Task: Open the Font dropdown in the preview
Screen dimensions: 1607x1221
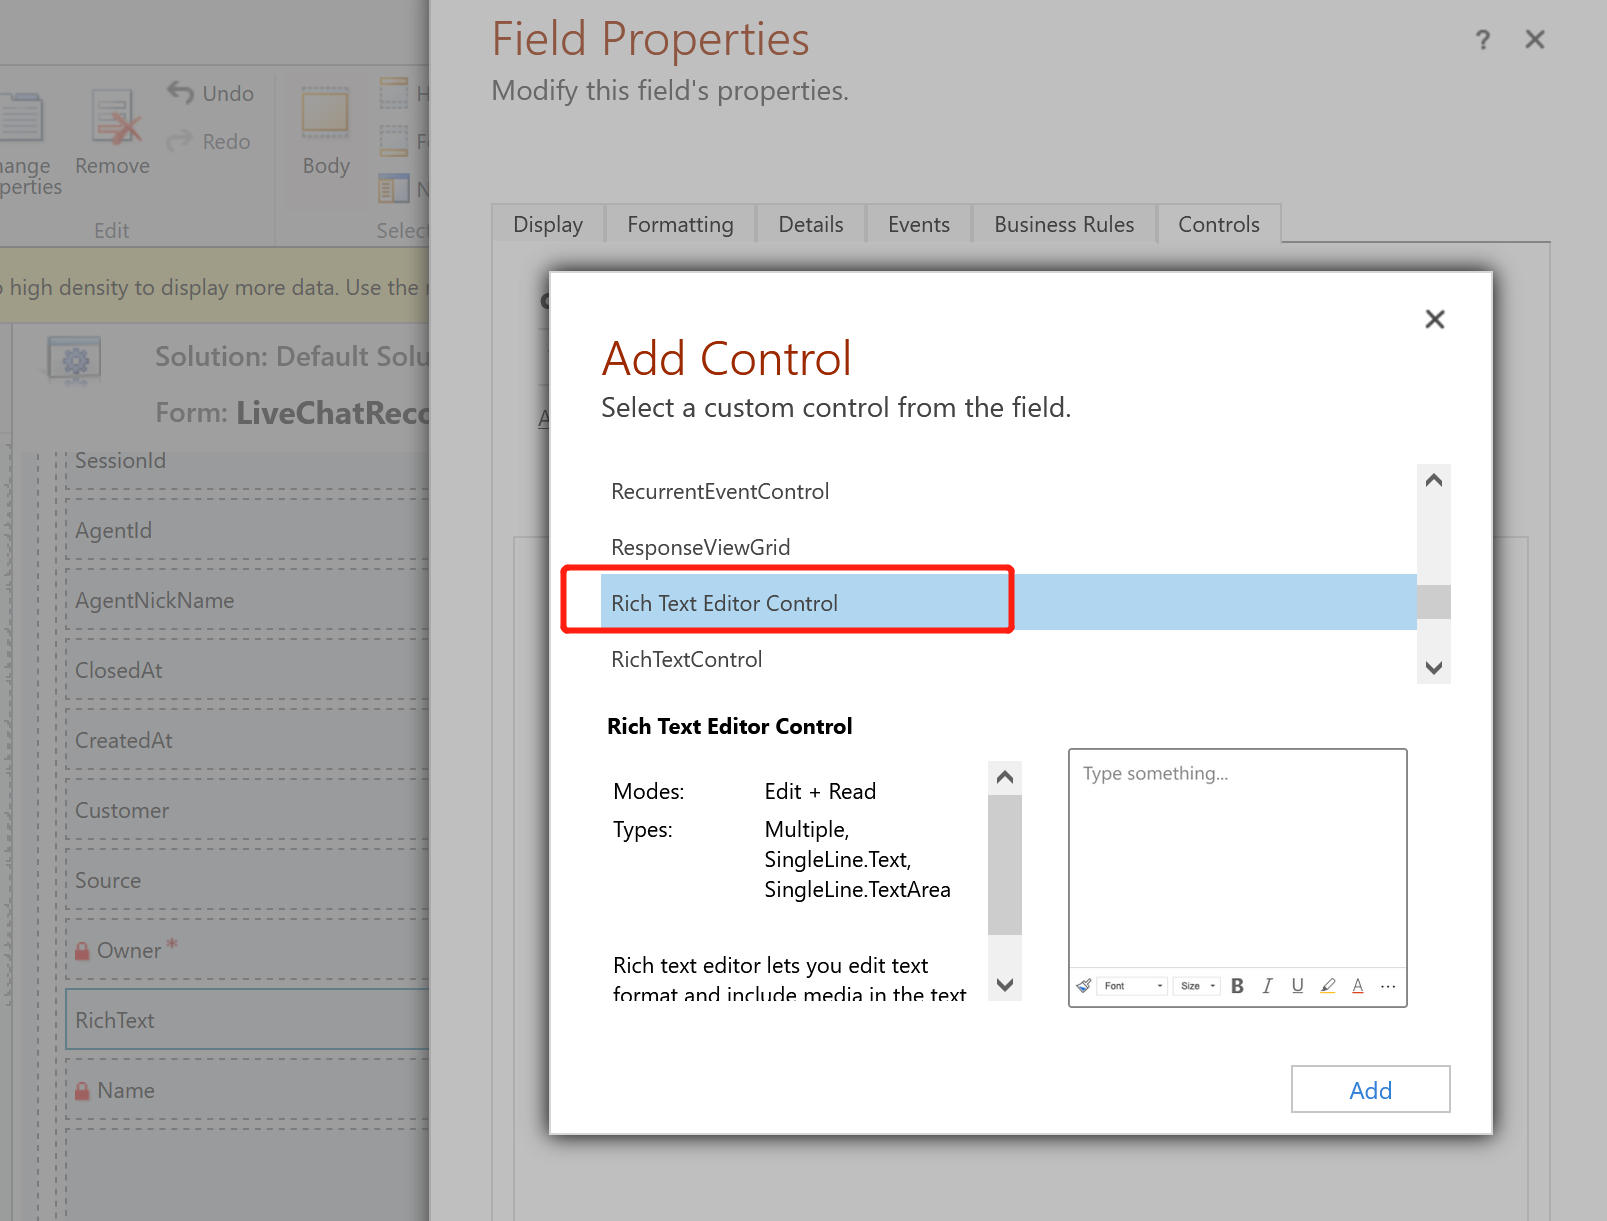Action: point(1130,986)
